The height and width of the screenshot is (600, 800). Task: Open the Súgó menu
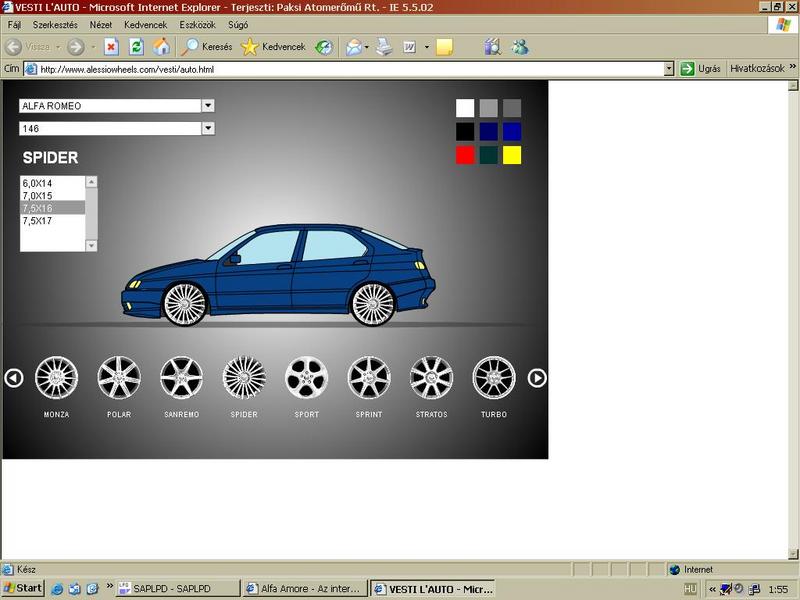238,24
